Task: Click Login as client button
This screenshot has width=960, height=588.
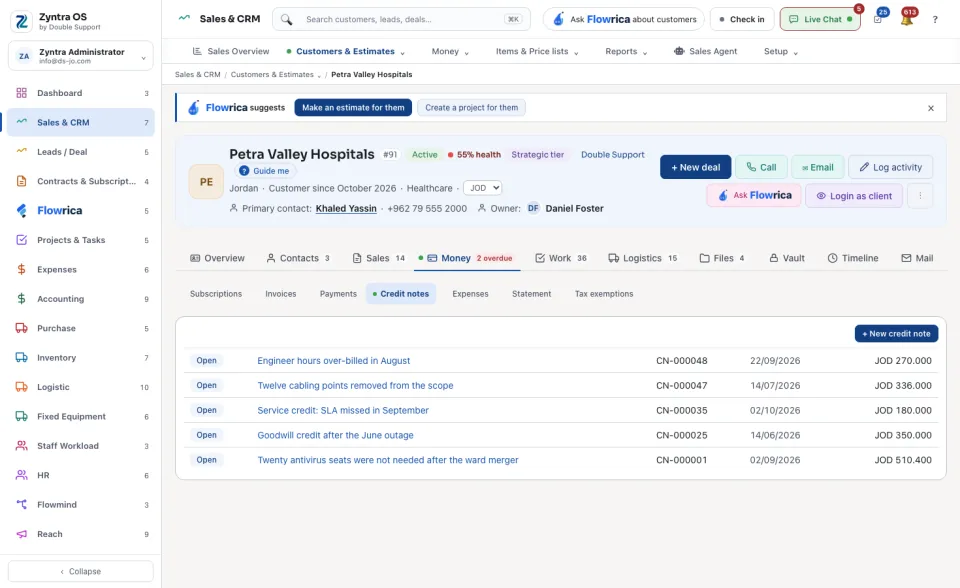Action: pyautogui.click(x=853, y=196)
